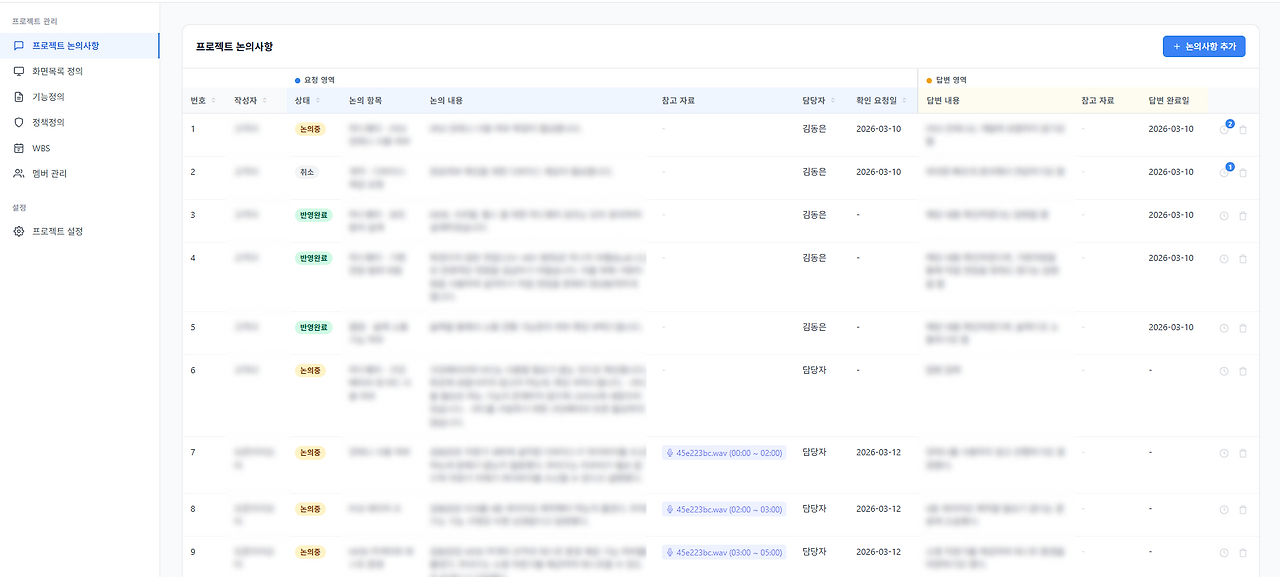The image size is (1280, 577).
Task: Open 프로젝트 설정 under 설정
Action: click(79, 231)
